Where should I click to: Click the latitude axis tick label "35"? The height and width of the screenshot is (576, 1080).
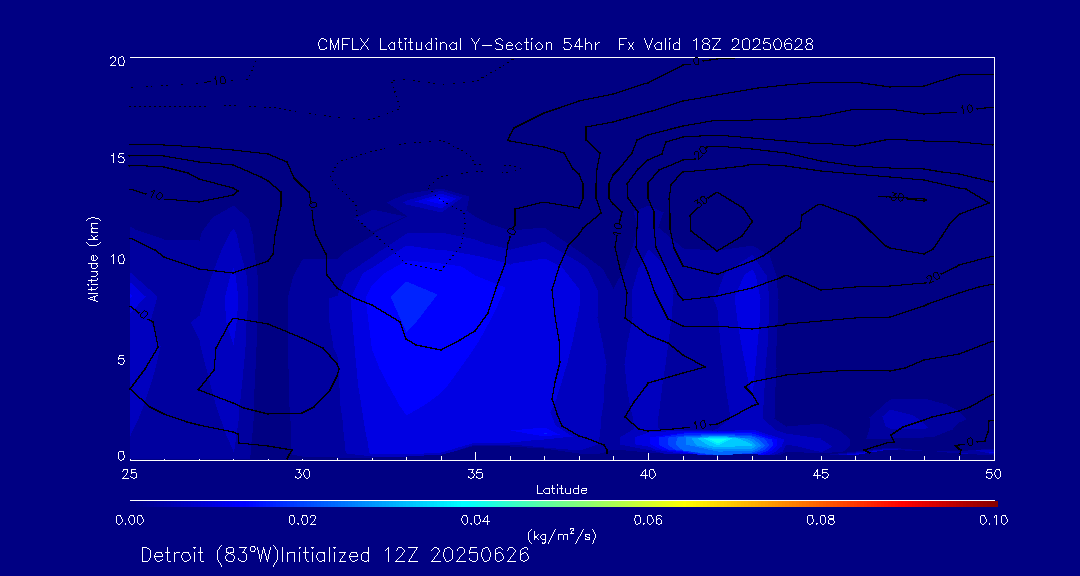pyautogui.click(x=475, y=474)
